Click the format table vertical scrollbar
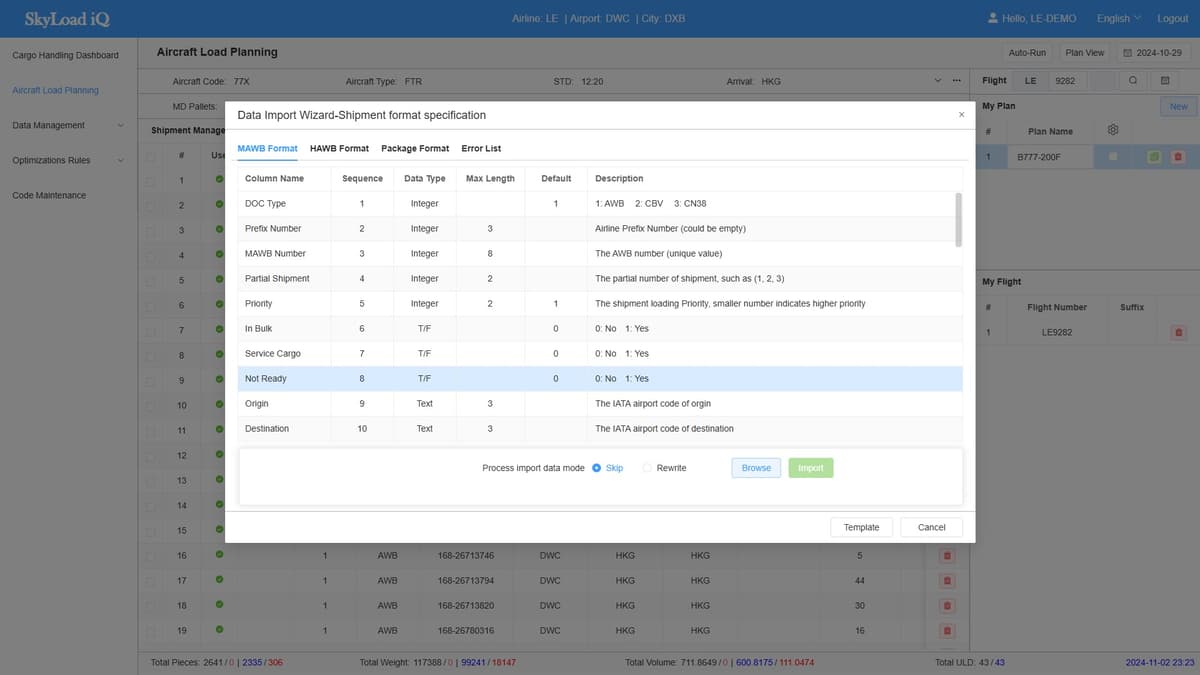Viewport: 1200px width, 675px height. click(958, 220)
